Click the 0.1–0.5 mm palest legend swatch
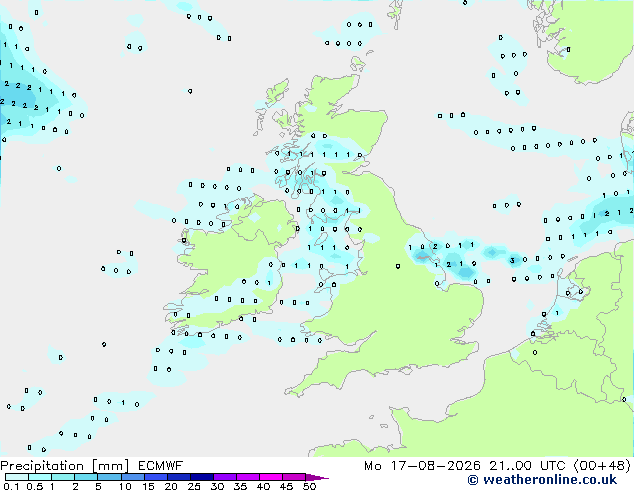The image size is (634, 490). [17, 477]
